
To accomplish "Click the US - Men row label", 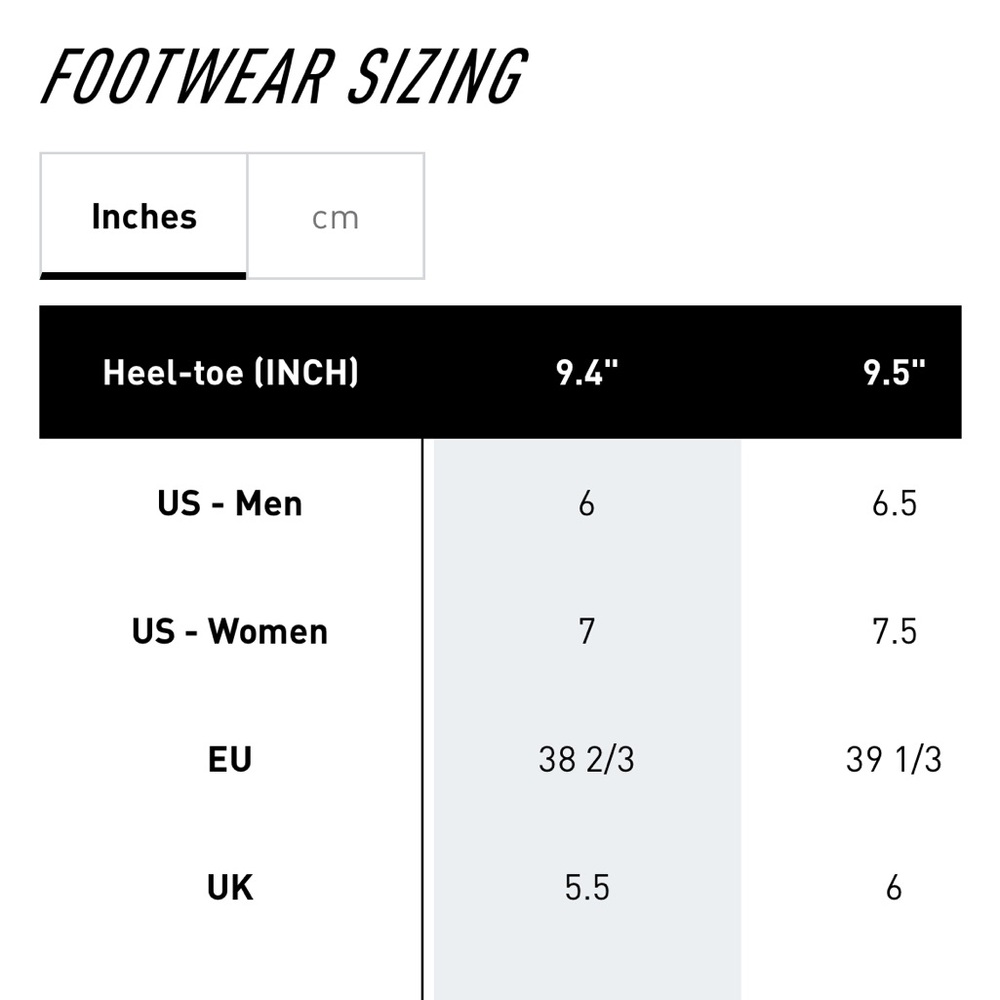I will click(230, 503).
